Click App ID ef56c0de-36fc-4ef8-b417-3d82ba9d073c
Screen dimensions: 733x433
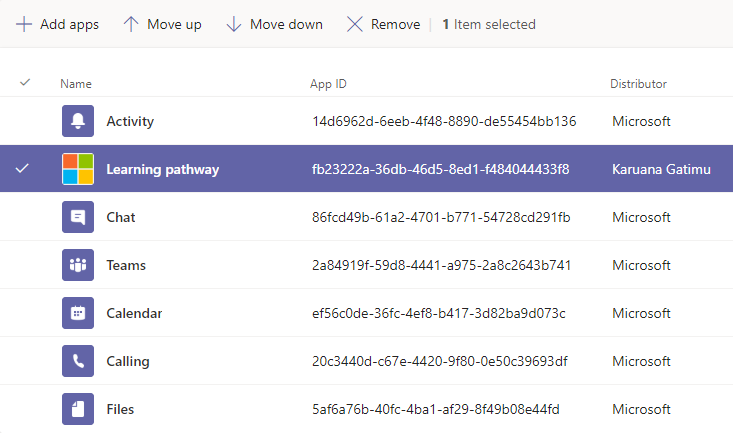point(438,313)
